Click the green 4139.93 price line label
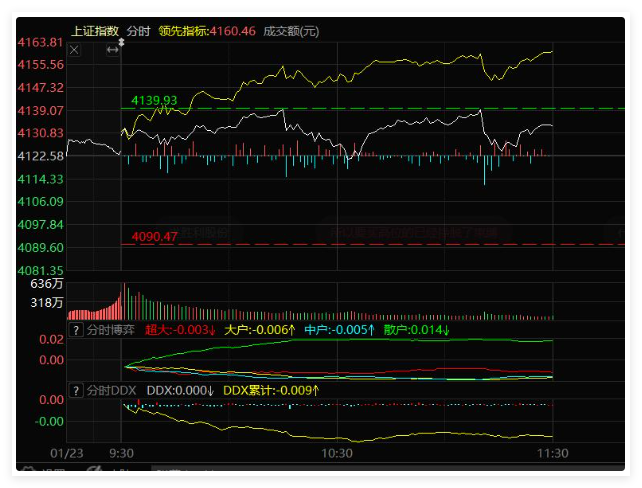Image resolution: width=642 pixels, height=488 pixels. point(154,100)
